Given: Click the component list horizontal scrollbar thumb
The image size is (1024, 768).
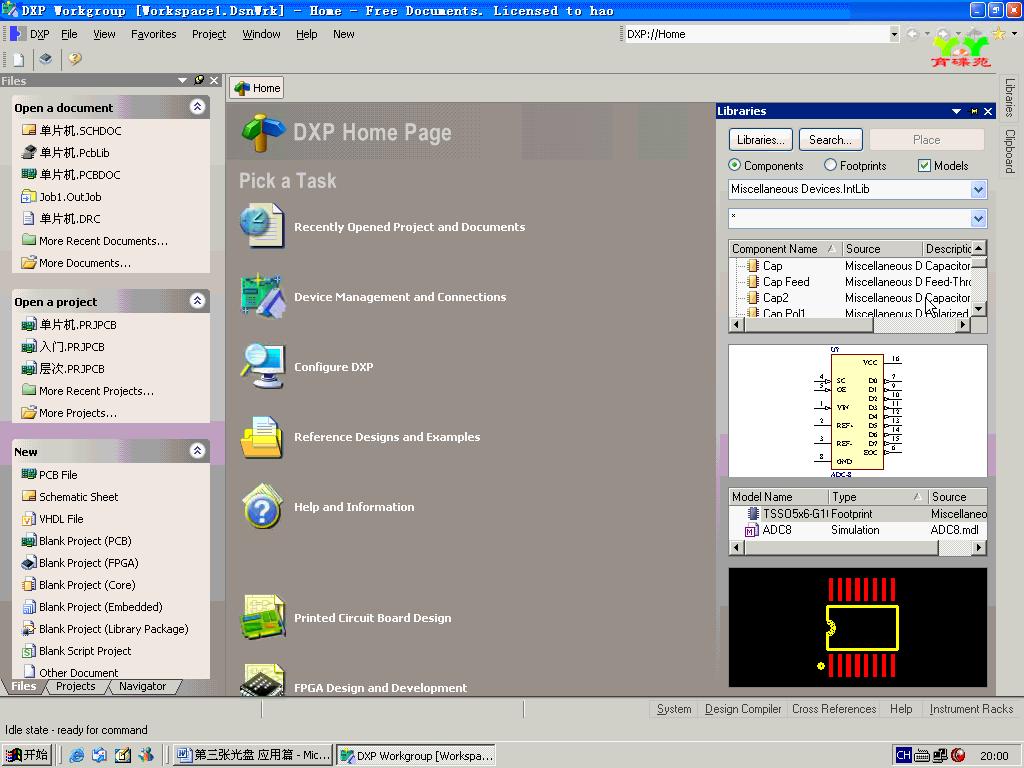Looking at the screenshot, I should pyautogui.click(x=809, y=325).
